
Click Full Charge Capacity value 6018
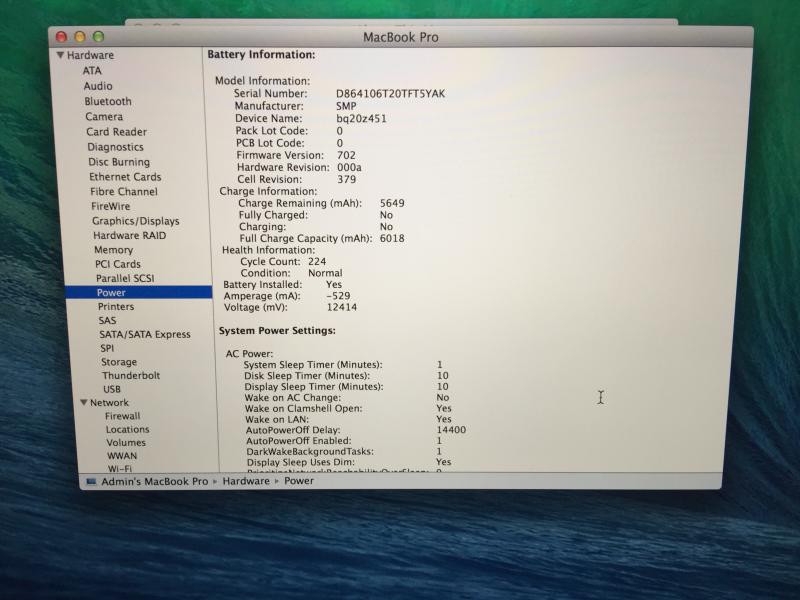coord(392,238)
